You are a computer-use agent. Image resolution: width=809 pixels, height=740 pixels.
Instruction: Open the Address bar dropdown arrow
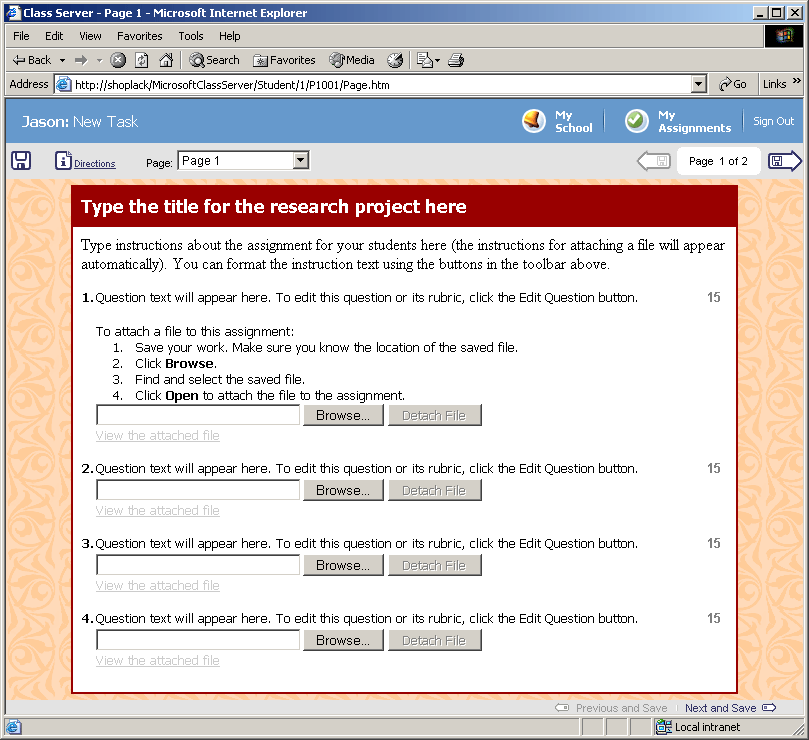tap(698, 85)
